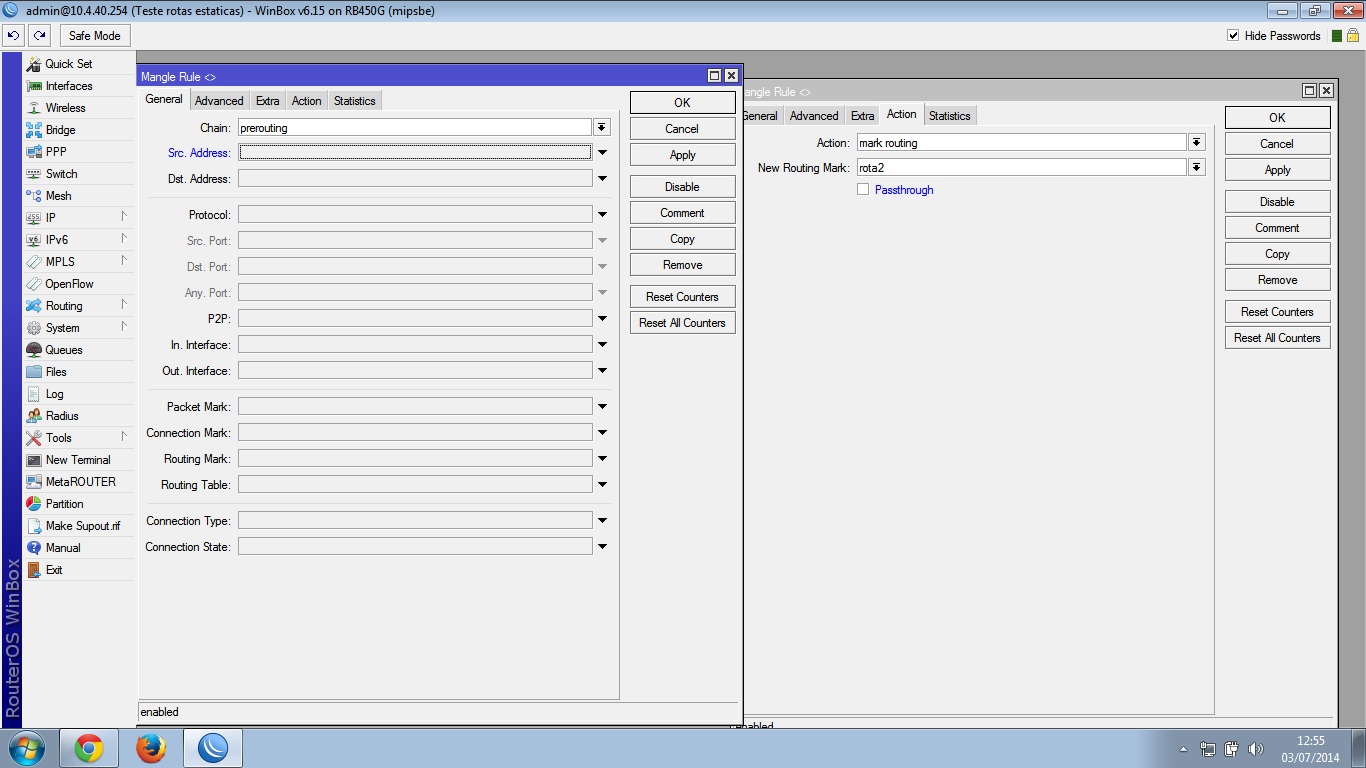
Task: Open the Action dropdown in back window
Action: [x=1197, y=143]
